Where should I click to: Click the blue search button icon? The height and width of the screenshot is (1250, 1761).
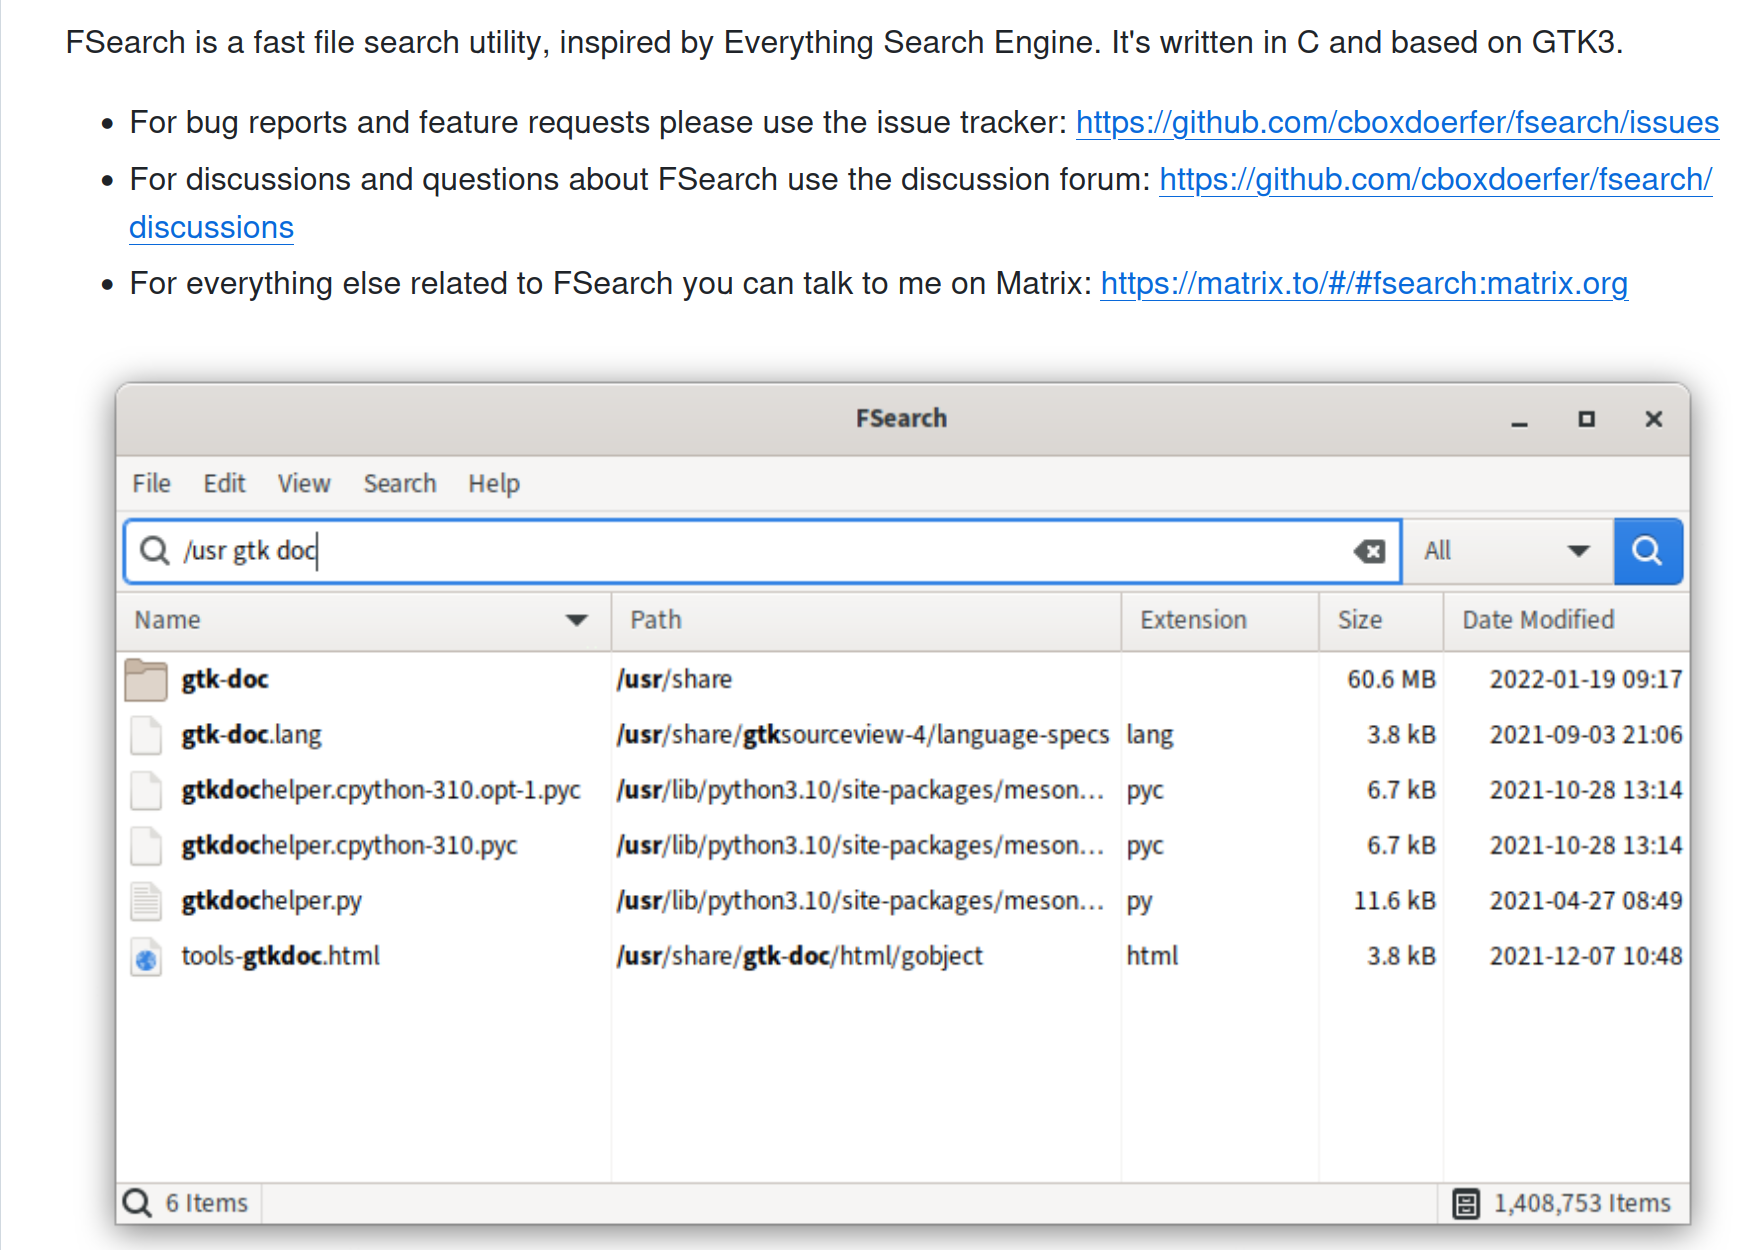[1647, 551]
